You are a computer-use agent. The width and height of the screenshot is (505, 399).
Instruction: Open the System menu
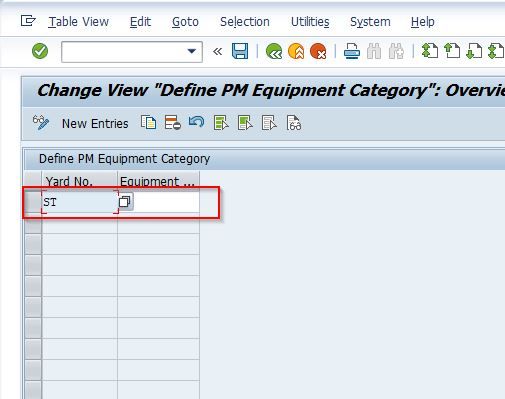(x=370, y=22)
